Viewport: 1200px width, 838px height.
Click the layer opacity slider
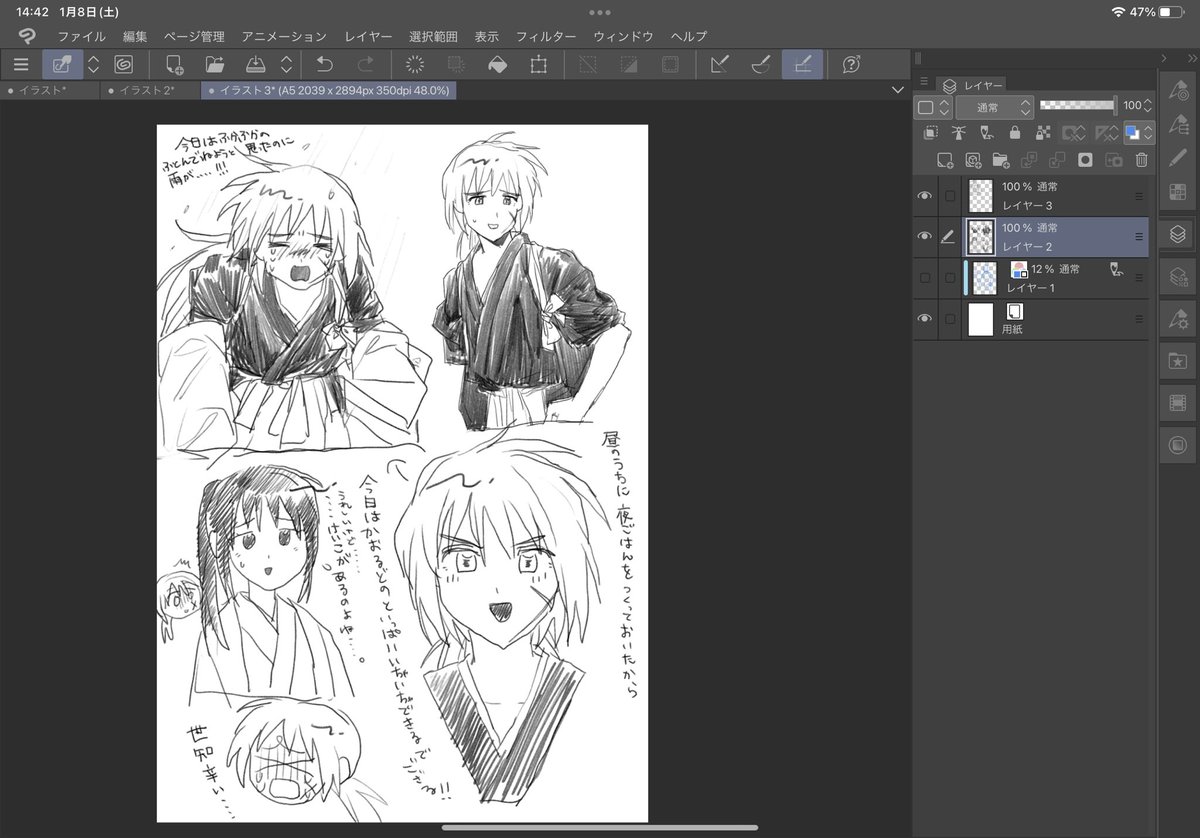coord(1078,105)
